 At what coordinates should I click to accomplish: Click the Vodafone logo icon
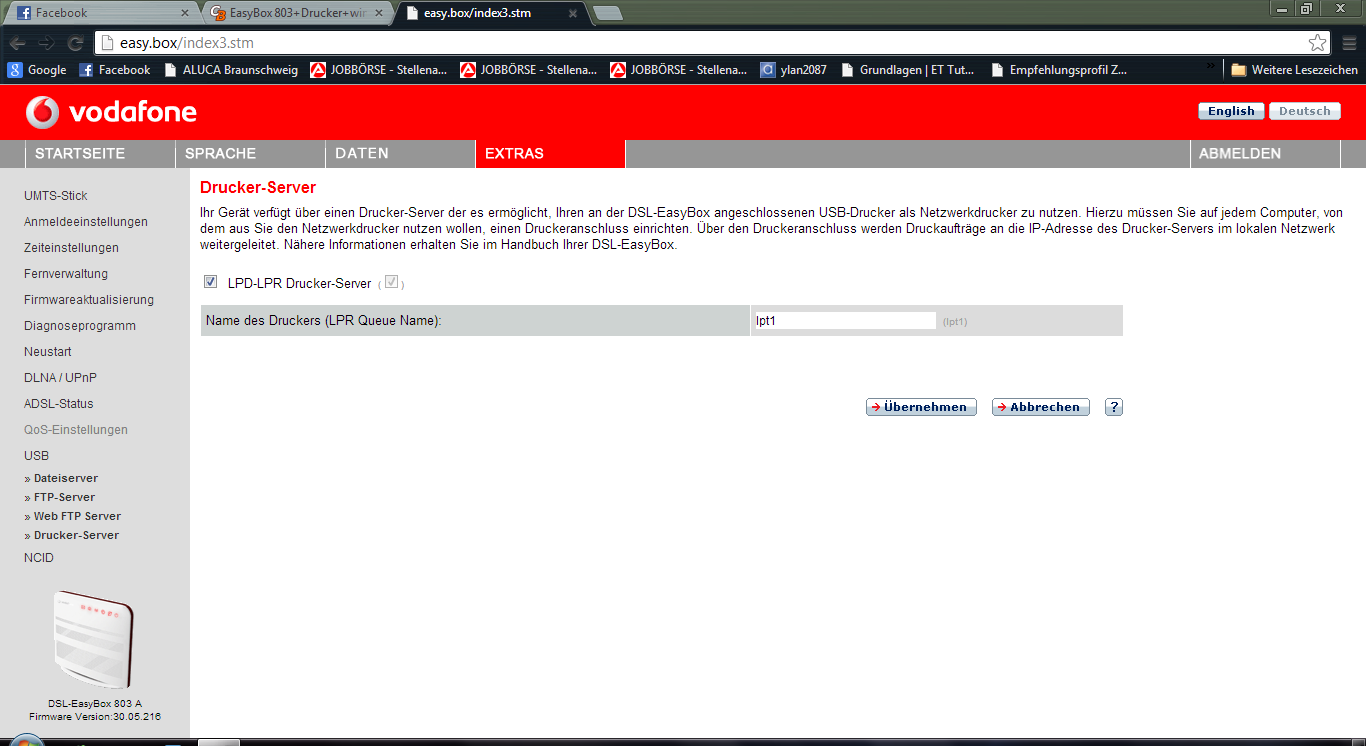(x=43, y=112)
